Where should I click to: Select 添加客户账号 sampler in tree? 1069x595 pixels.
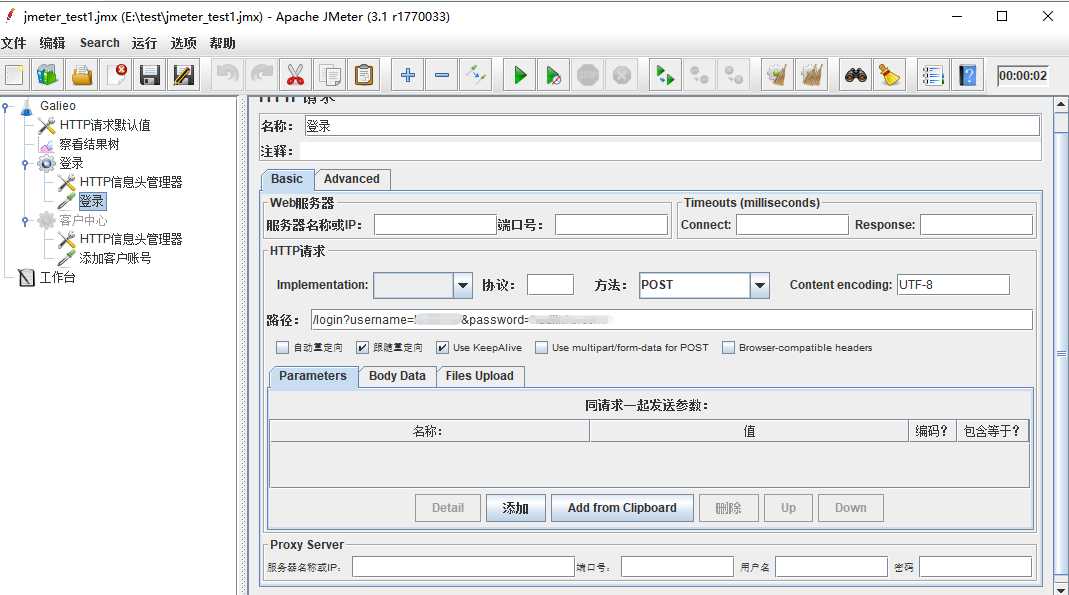point(115,258)
